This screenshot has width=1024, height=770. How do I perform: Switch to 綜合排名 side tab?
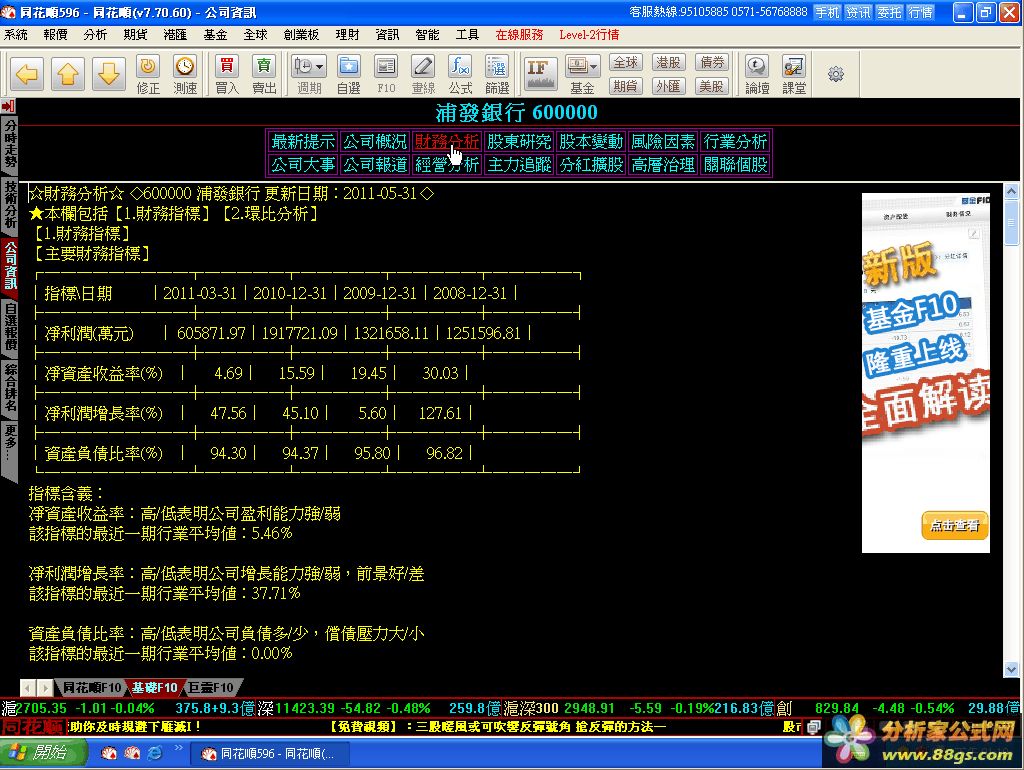[x=9, y=386]
